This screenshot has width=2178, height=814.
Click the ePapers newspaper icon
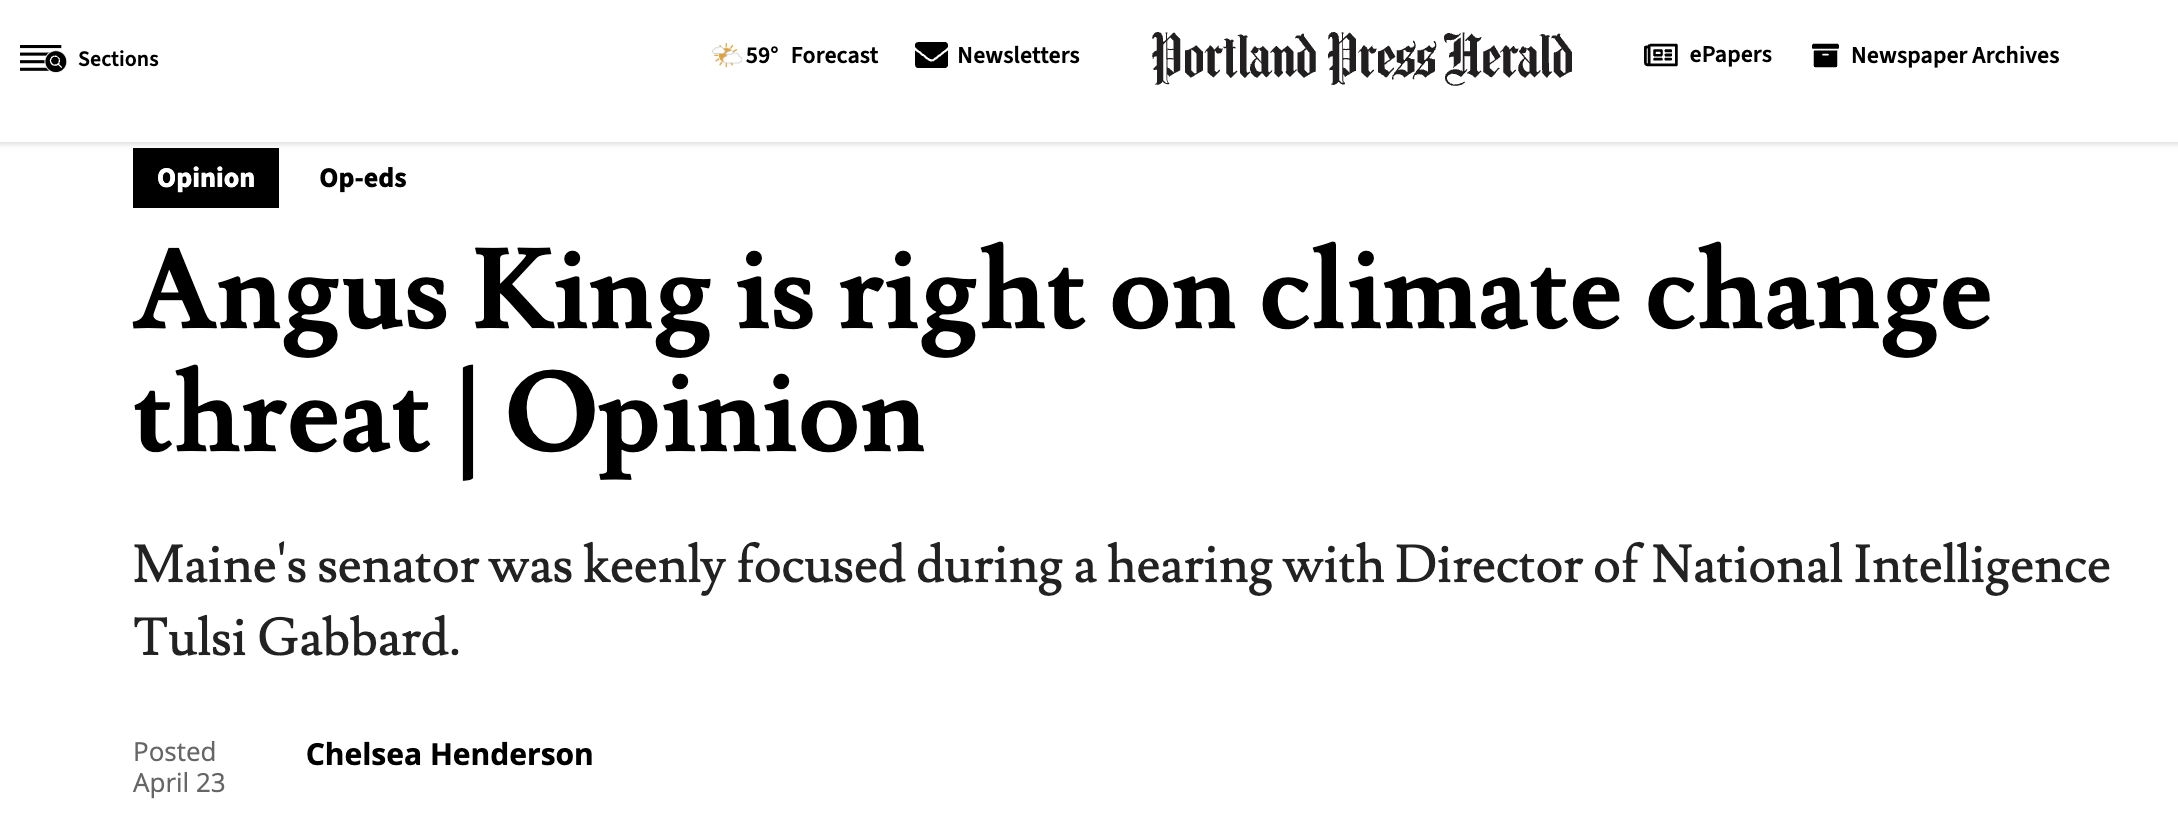(1660, 55)
